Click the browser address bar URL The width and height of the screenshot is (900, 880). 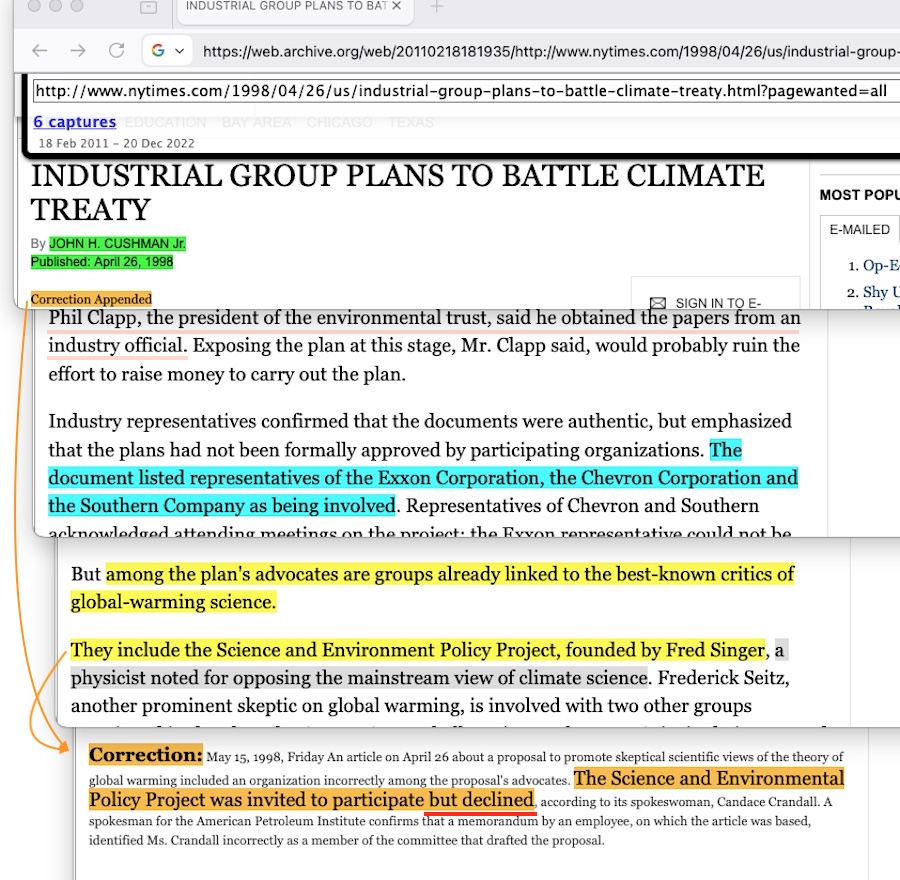[x=540, y=51]
